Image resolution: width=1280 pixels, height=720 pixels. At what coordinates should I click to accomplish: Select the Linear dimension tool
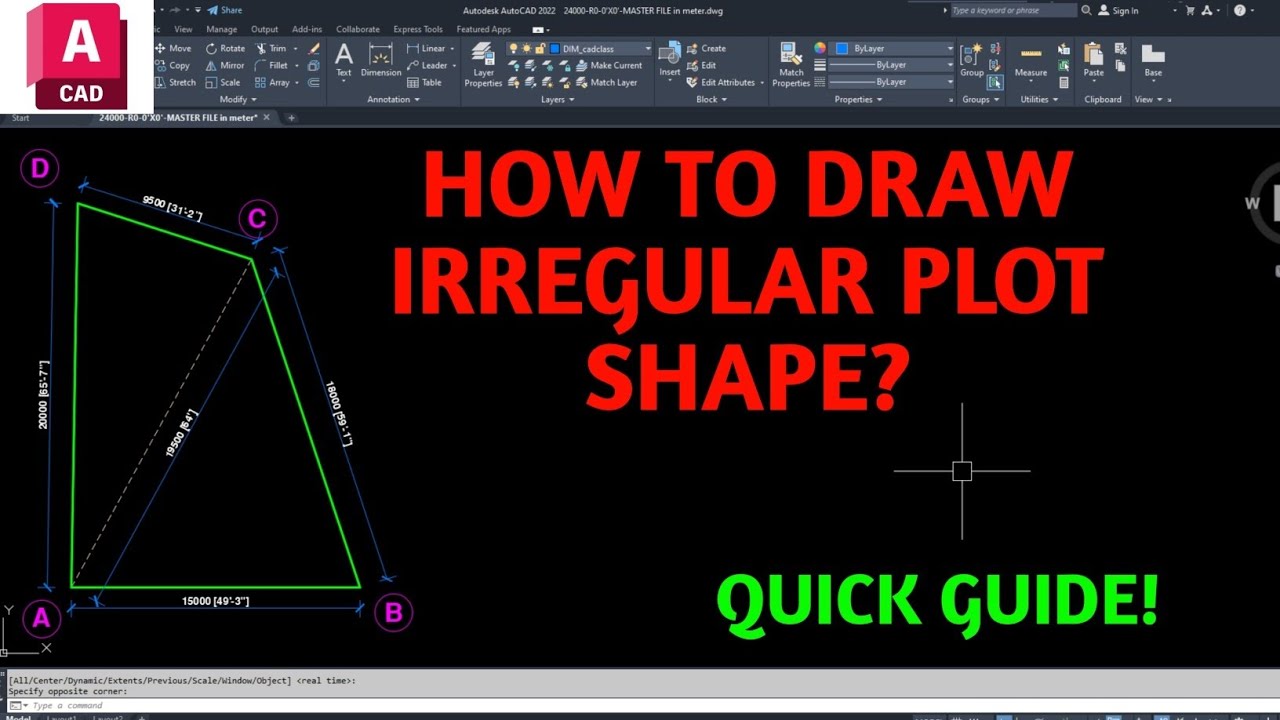(x=427, y=48)
